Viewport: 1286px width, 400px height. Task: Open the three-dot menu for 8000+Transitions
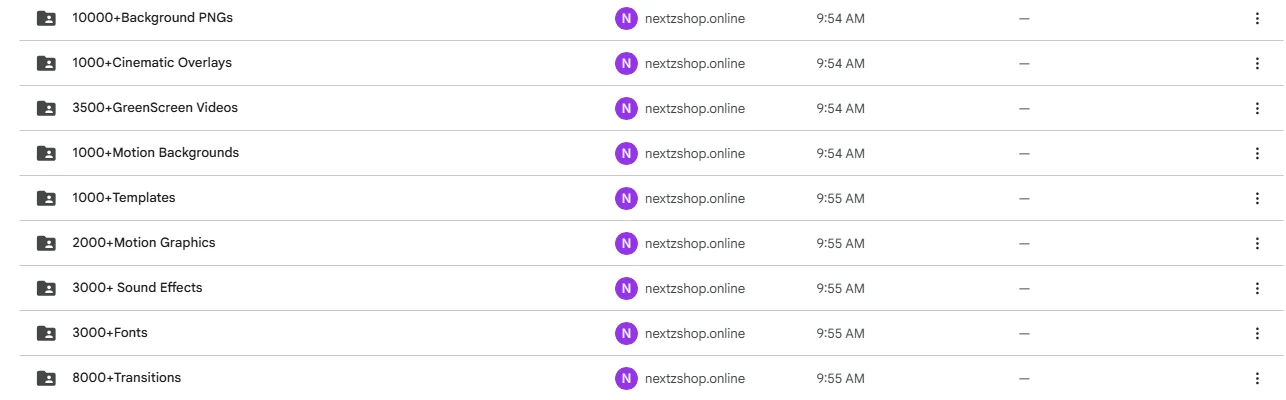pyautogui.click(x=1257, y=378)
